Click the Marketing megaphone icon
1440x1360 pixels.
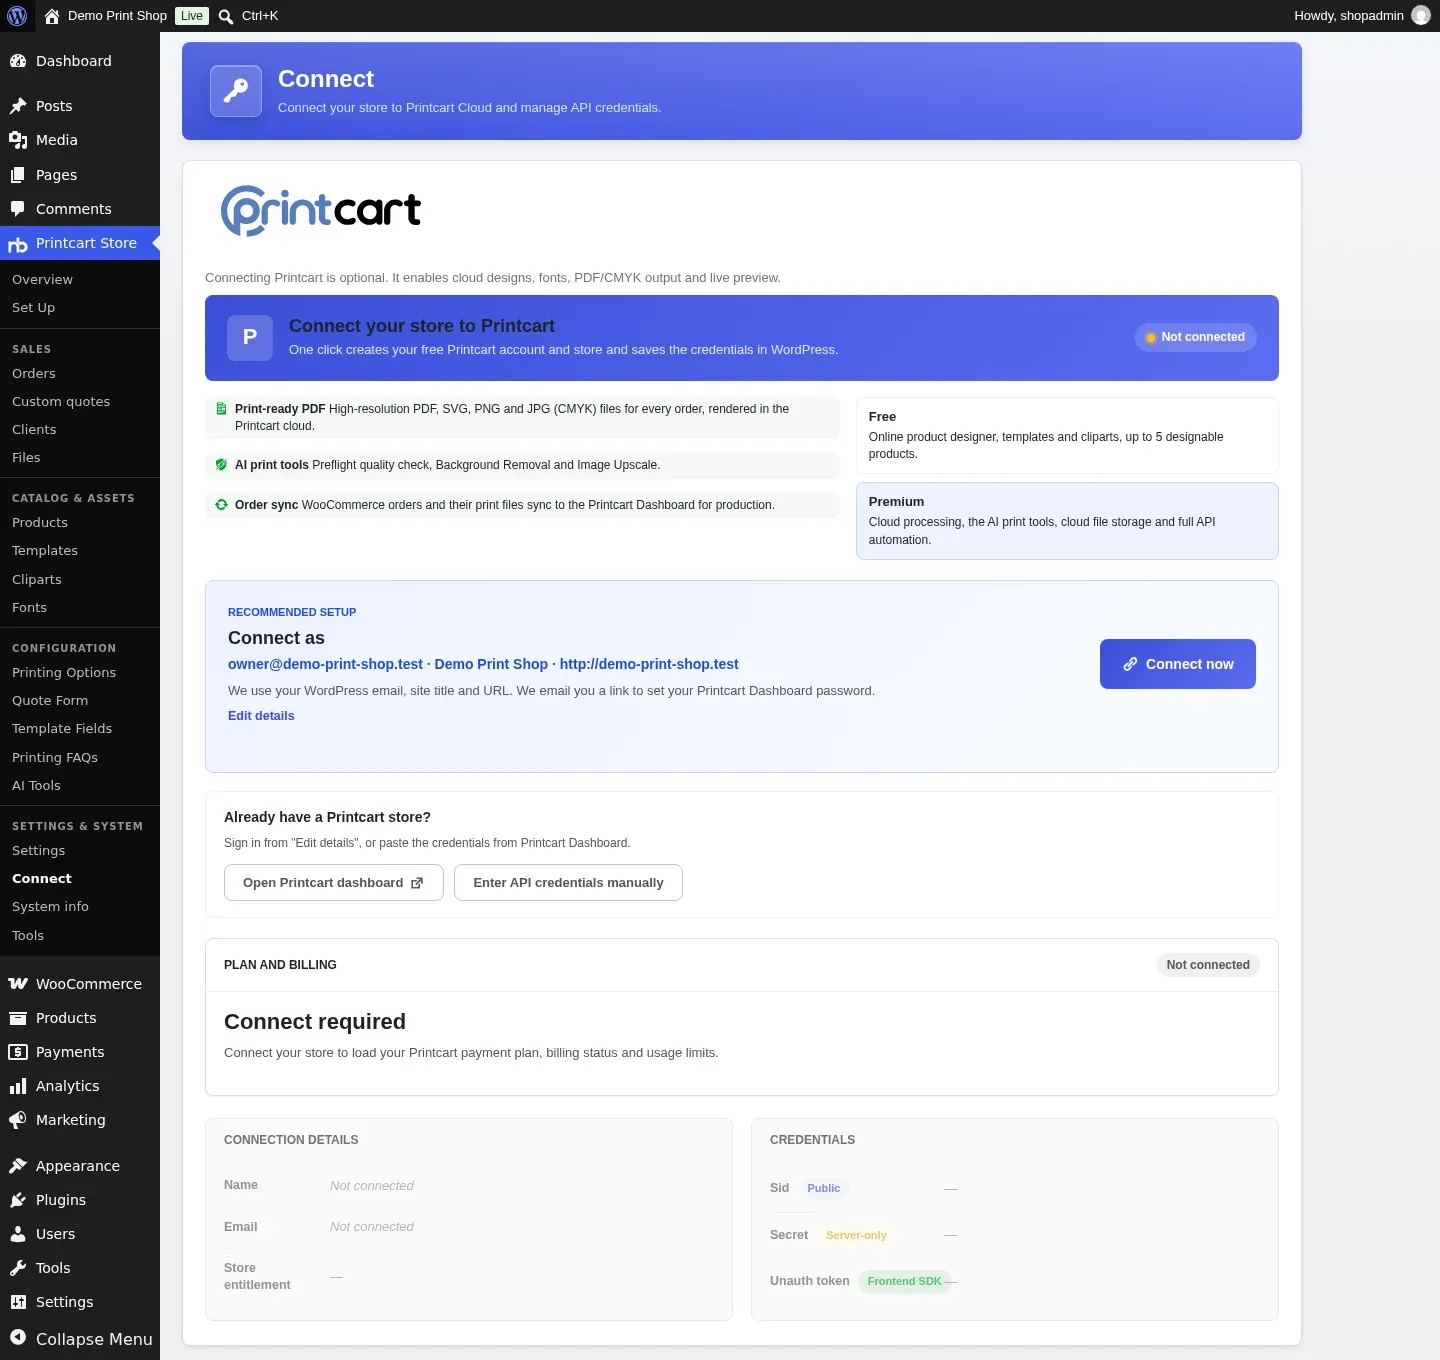click(x=18, y=1120)
